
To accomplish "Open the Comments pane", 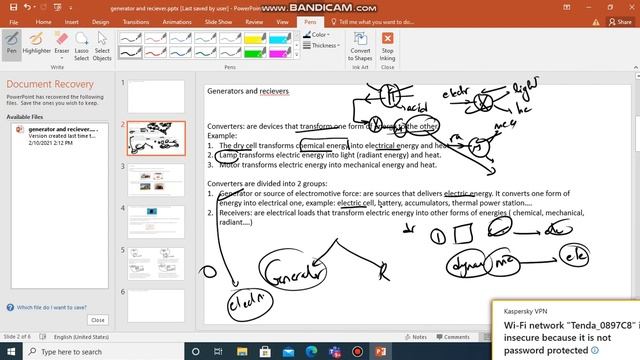I will coord(453,337).
